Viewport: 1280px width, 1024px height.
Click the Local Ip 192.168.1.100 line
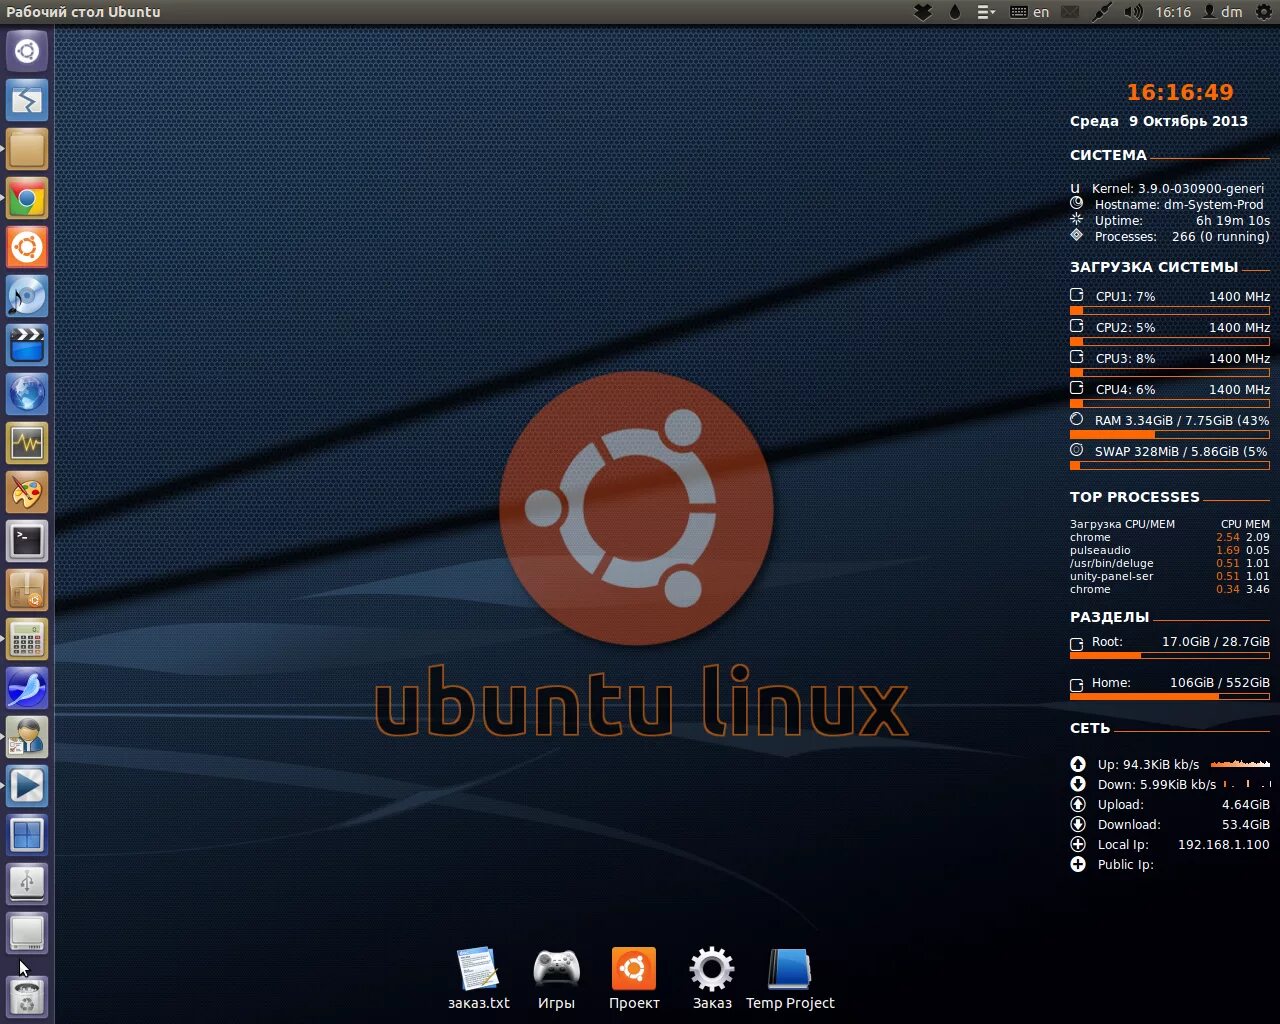click(x=1170, y=844)
